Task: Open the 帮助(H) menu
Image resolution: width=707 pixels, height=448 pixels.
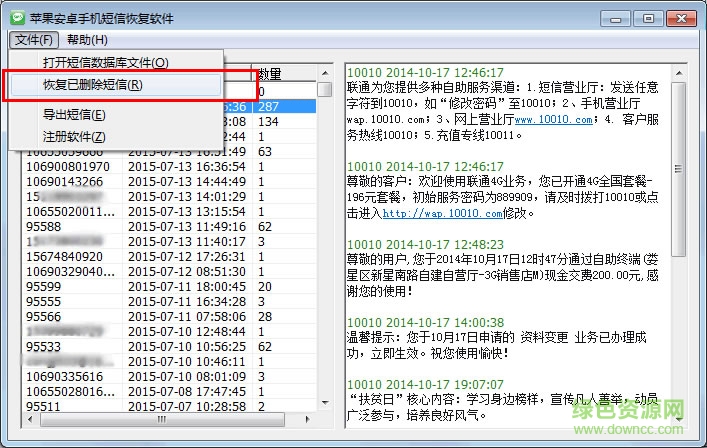Action: [x=87, y=40]
